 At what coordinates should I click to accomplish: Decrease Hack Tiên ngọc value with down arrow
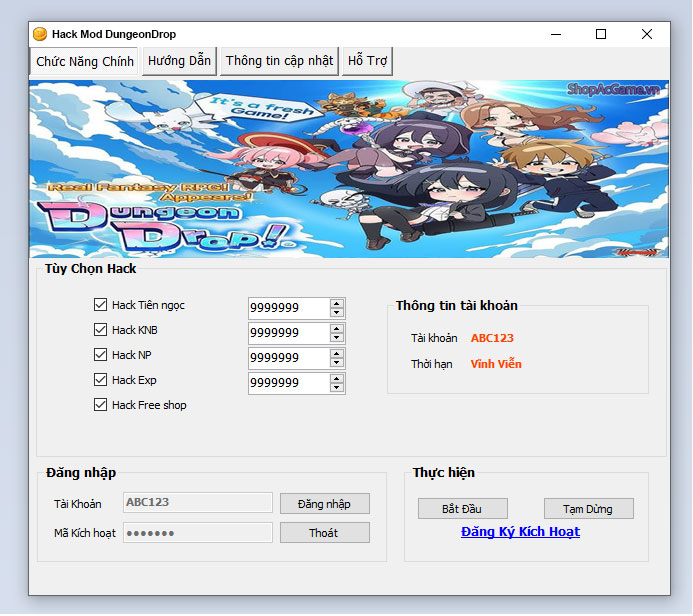point(337,312)
